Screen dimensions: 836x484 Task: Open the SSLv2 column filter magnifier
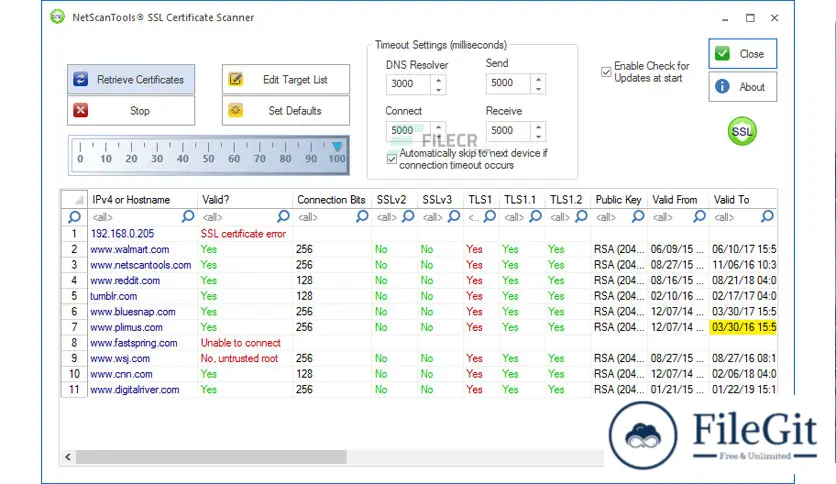408,216
